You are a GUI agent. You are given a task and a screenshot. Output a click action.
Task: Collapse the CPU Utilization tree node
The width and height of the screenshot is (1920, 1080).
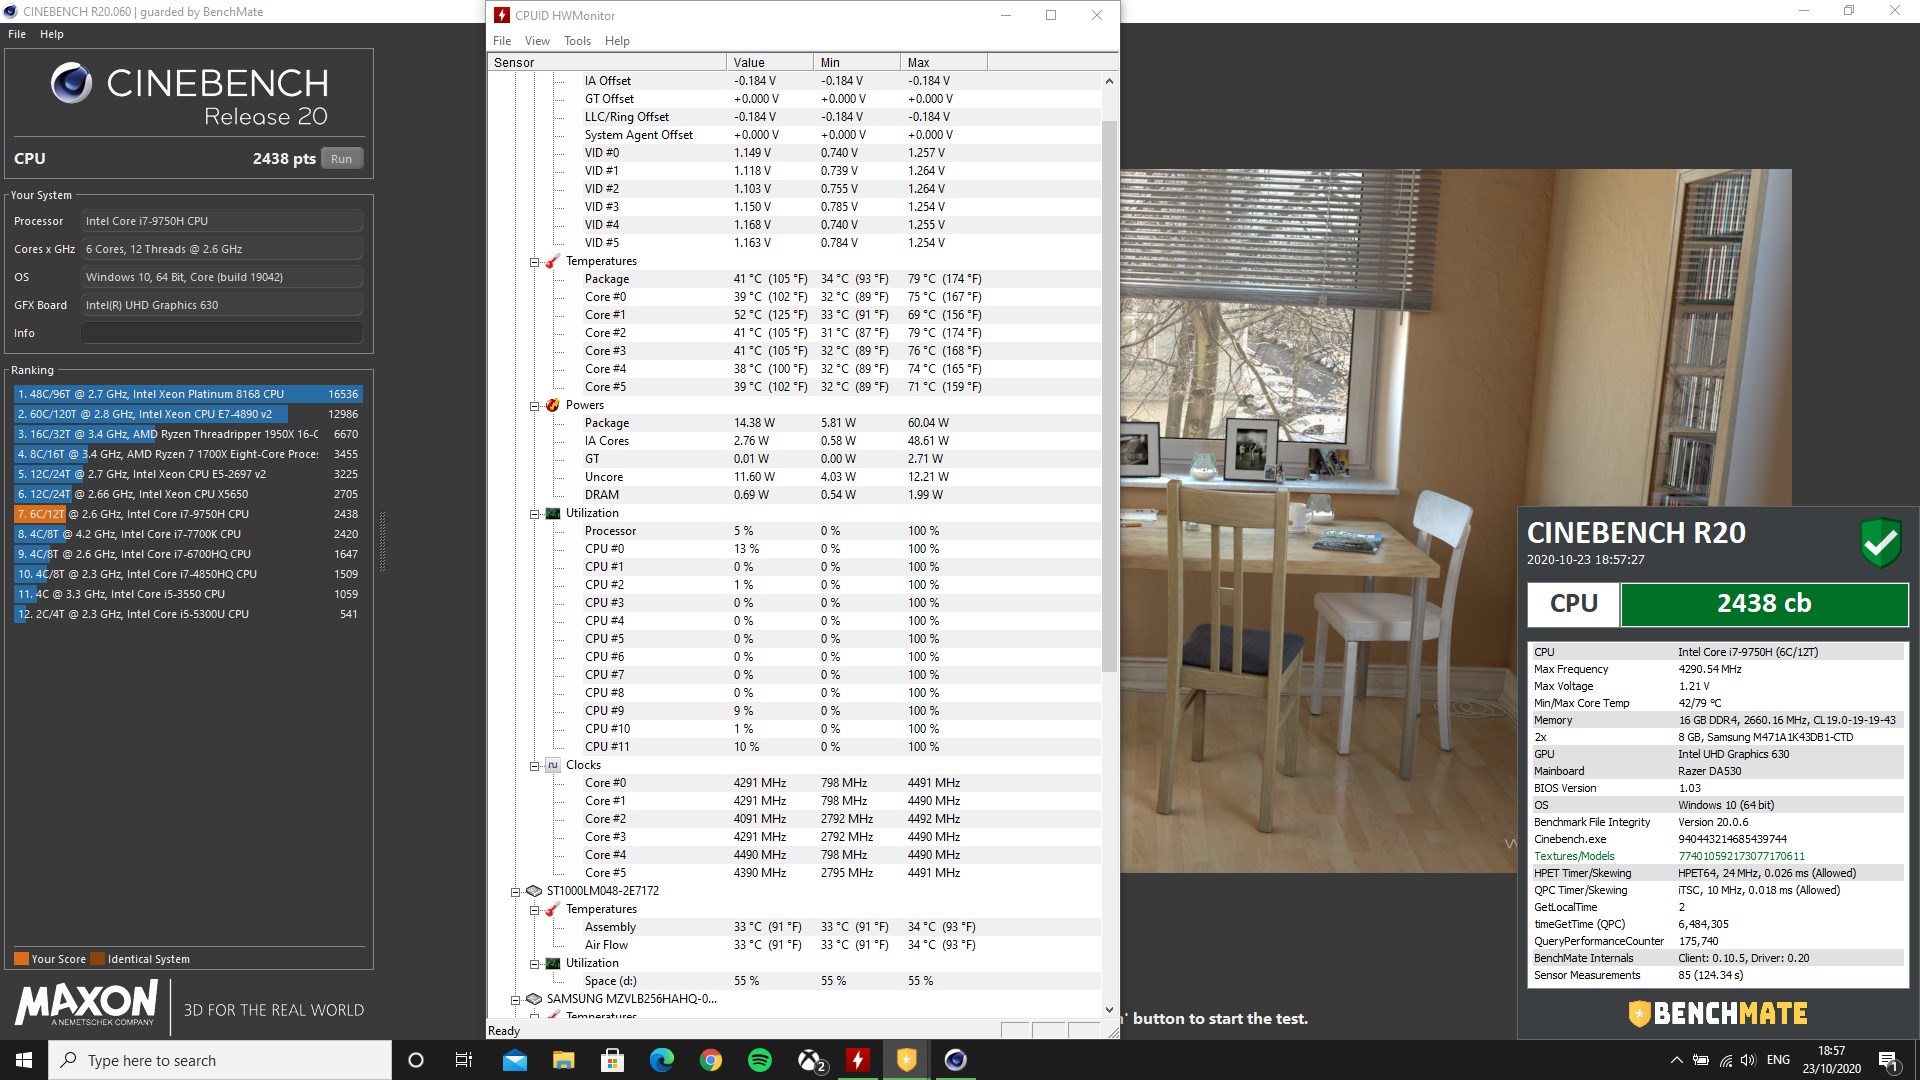point(534,514)
